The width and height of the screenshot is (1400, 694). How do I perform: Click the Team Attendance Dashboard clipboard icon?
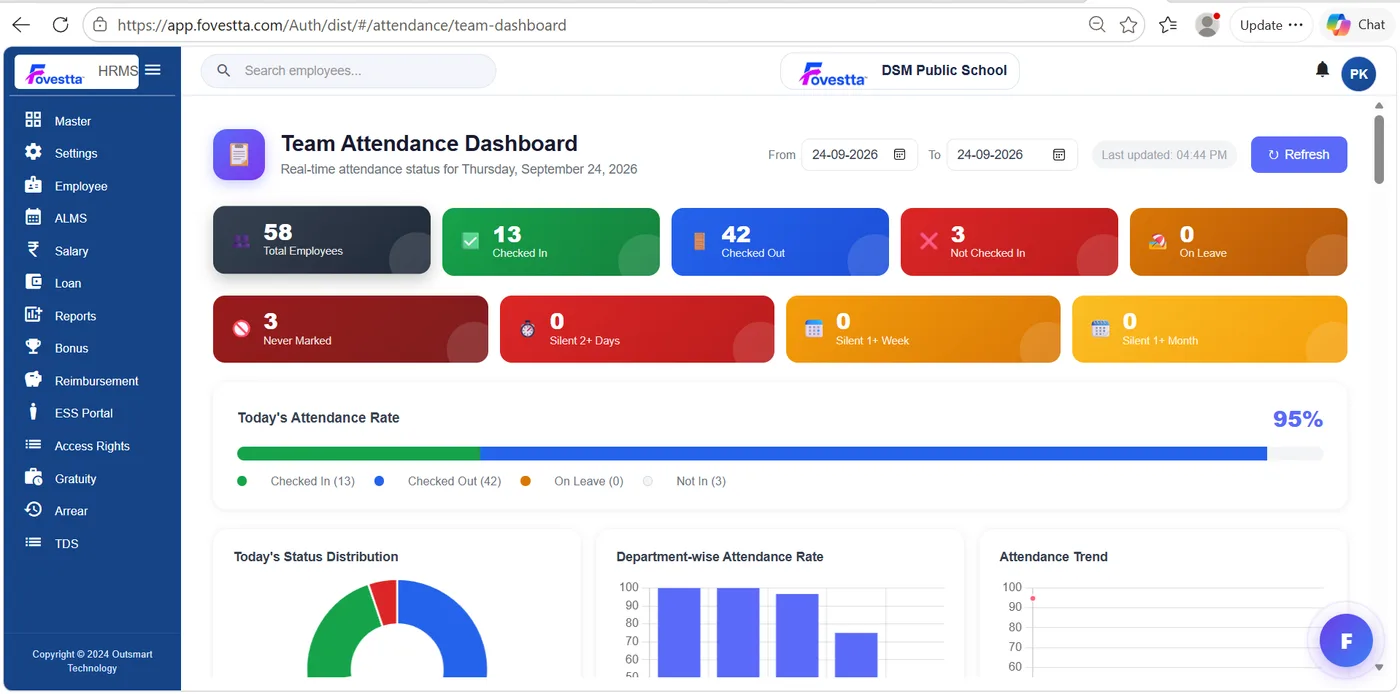(x=239, y=155)
